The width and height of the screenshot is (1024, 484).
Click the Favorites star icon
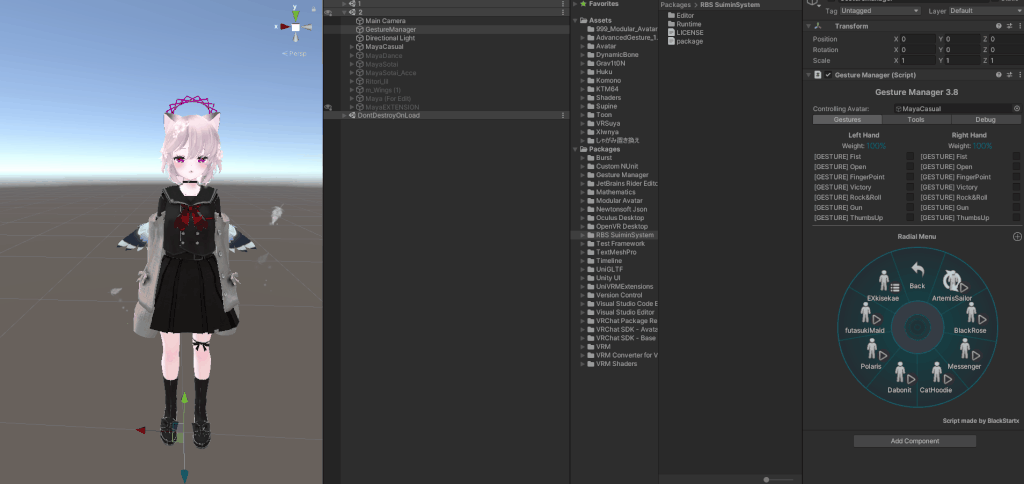point(583,4)
